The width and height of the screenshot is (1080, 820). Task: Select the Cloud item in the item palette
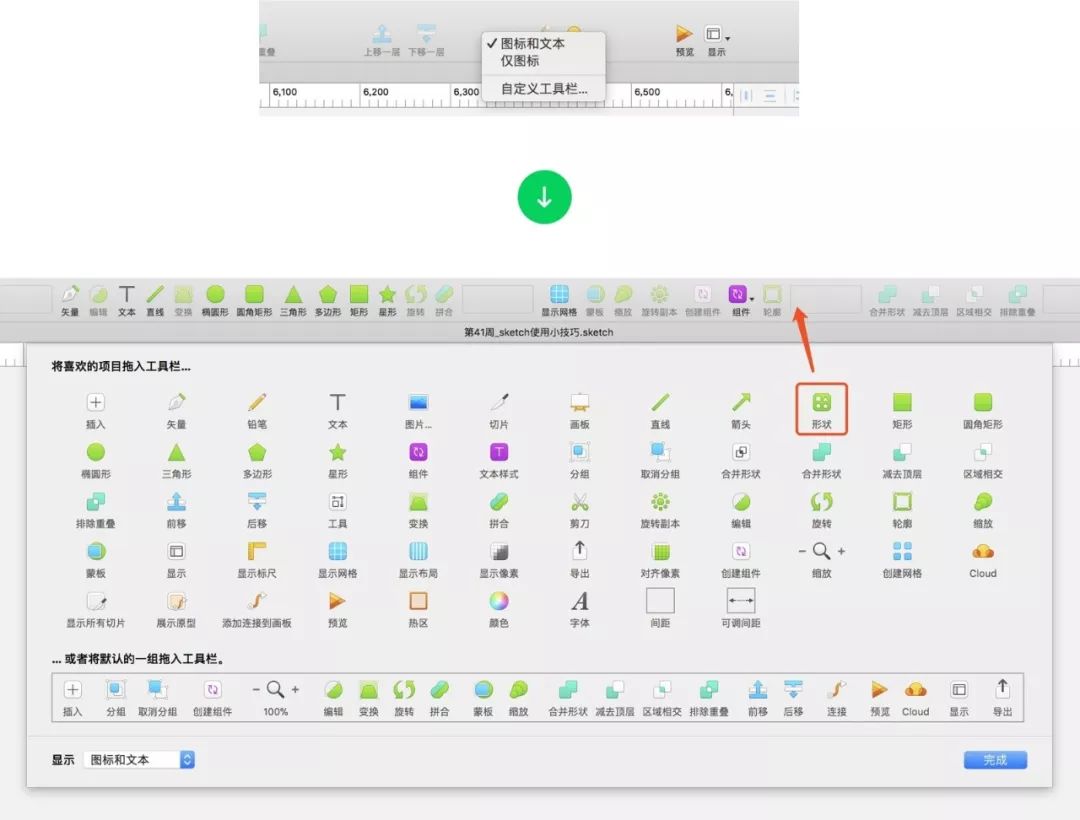982,560
